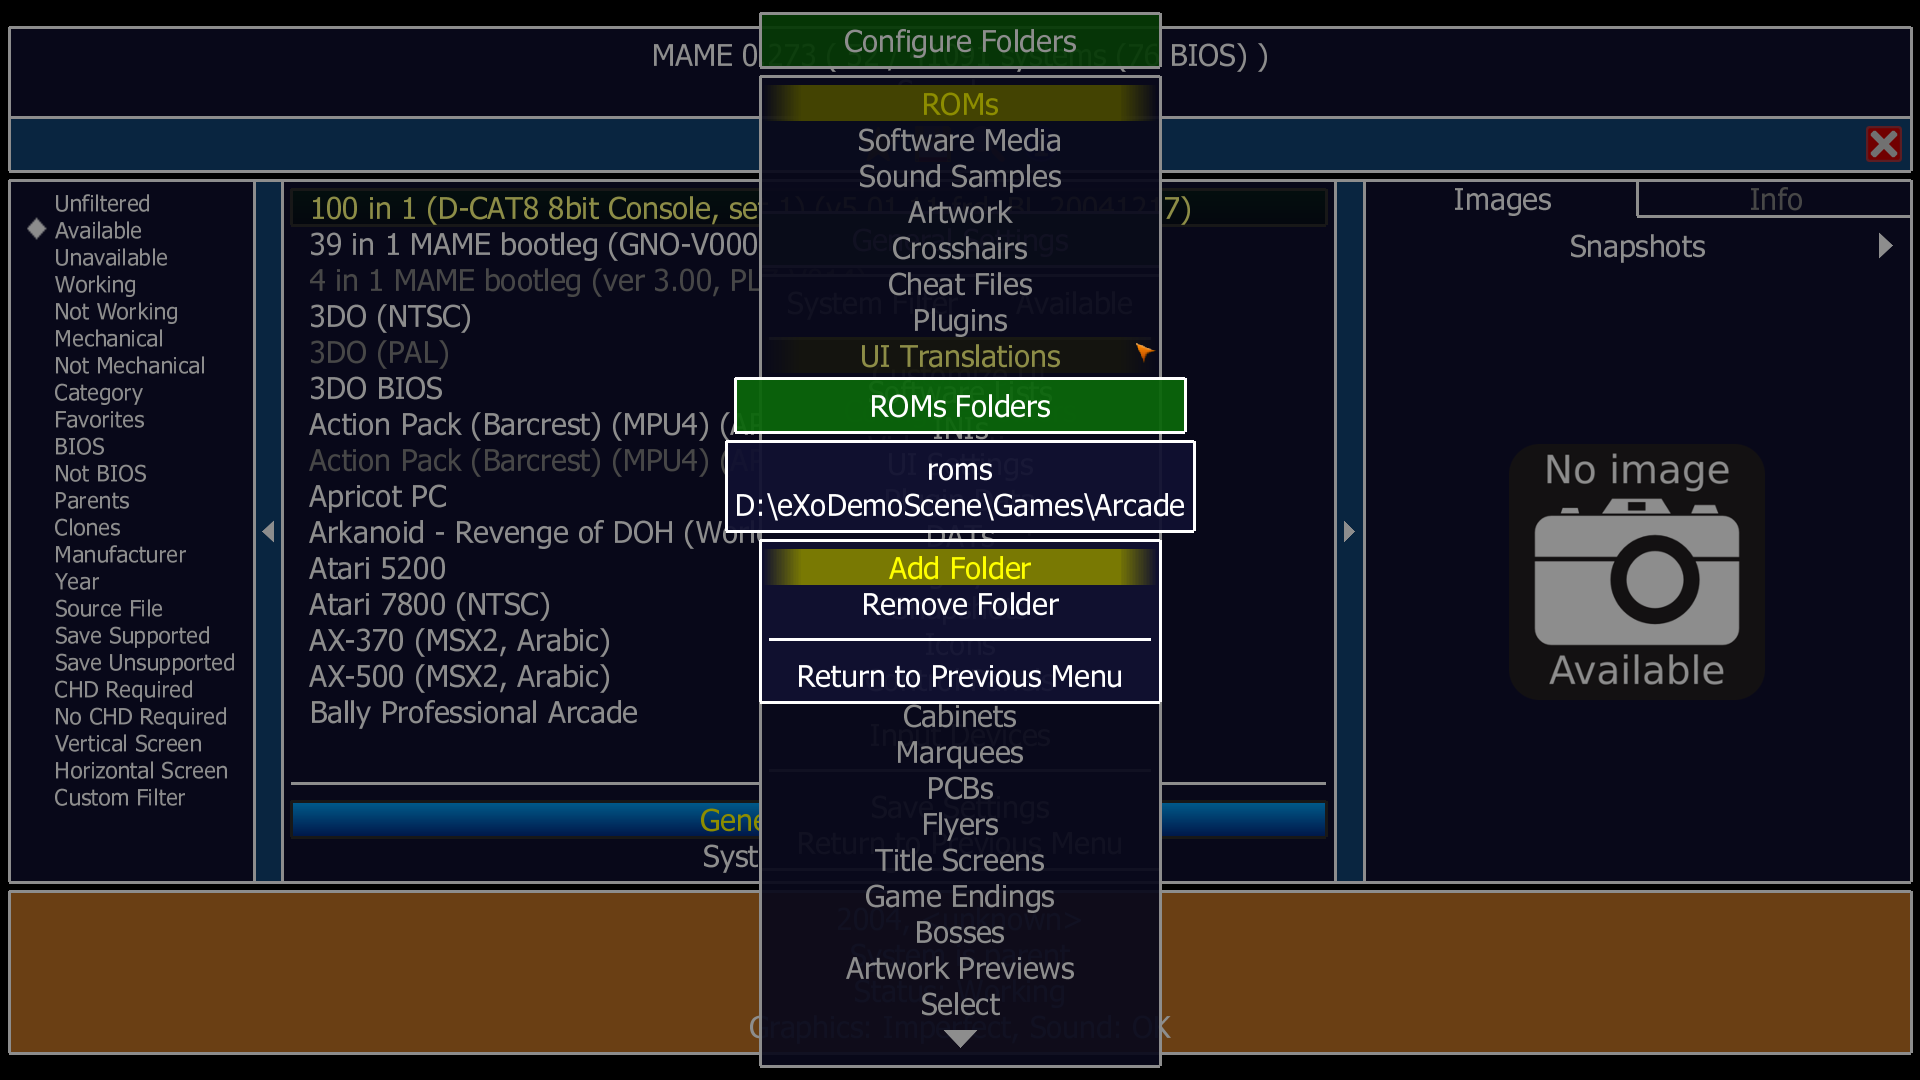
Task: Select the PCBs folder entry
Action: coord(960,788)
